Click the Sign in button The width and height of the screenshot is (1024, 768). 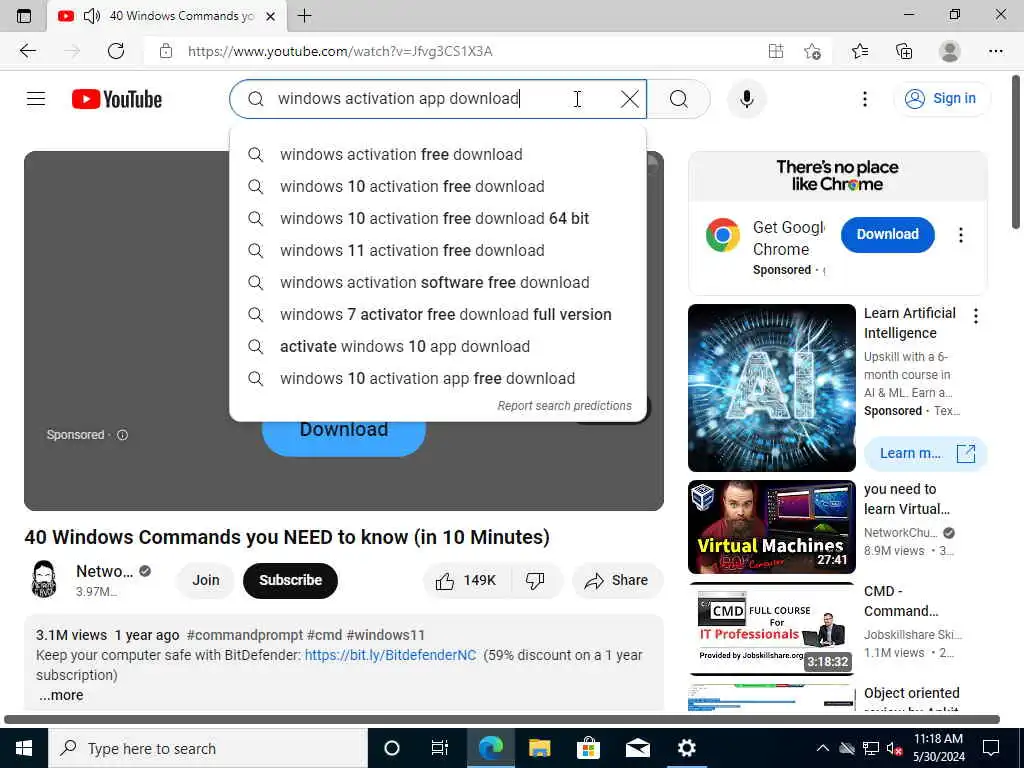click(x=941, y=99)
